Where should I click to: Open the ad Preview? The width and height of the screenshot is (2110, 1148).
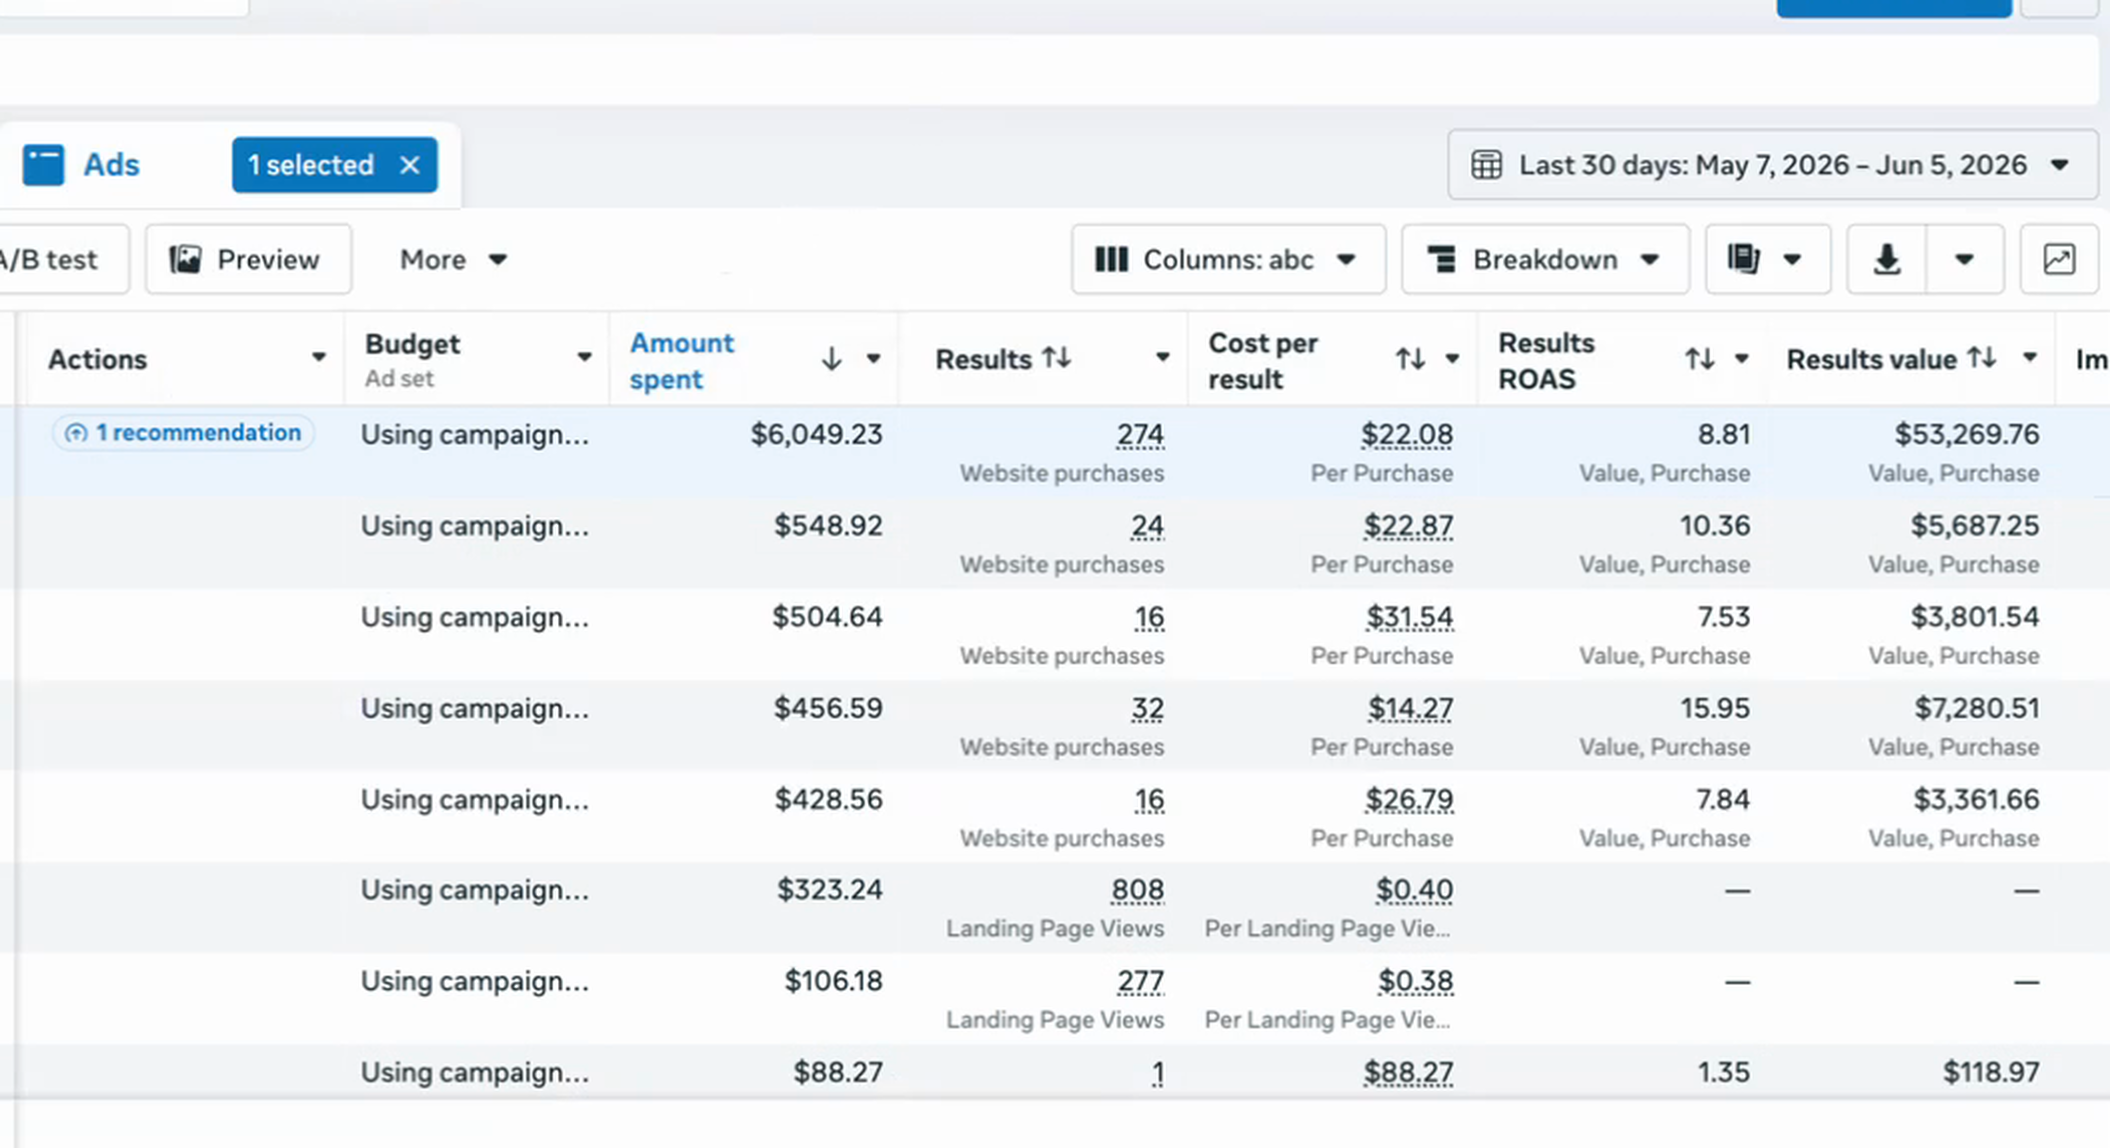(x=247, y=260)
